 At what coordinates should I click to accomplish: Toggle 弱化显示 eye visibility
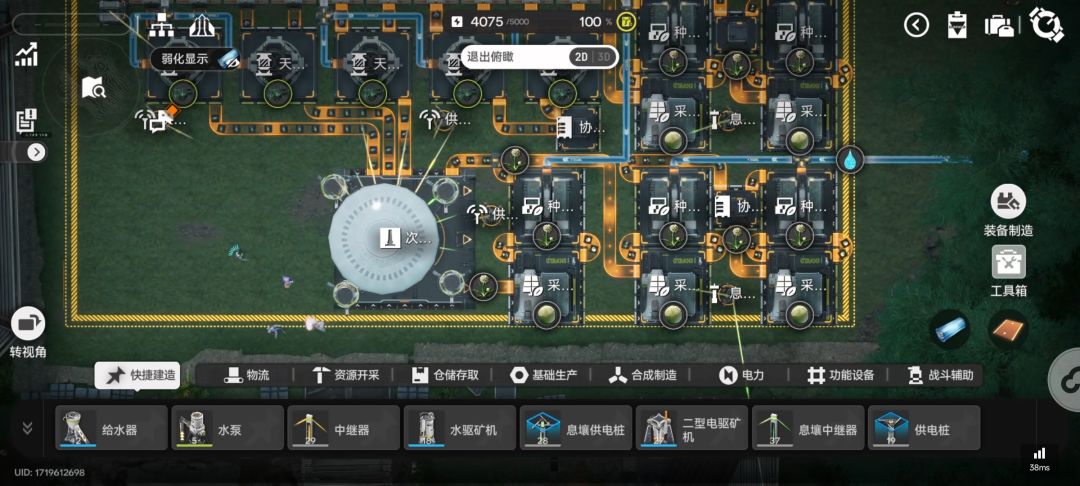[x=229, y=59]
